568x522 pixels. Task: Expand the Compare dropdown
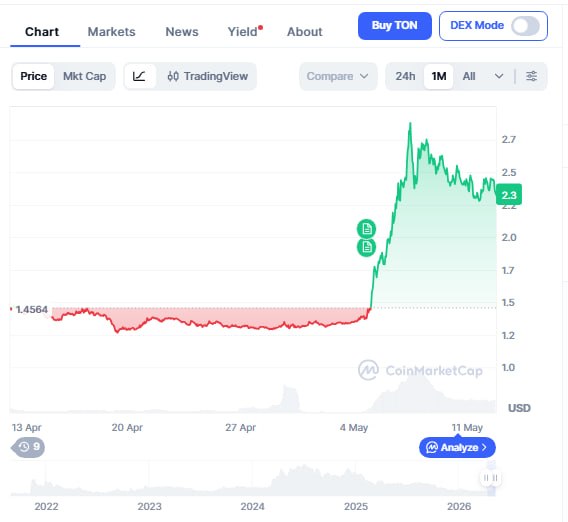pyautogui.click(x=338, y=76)
